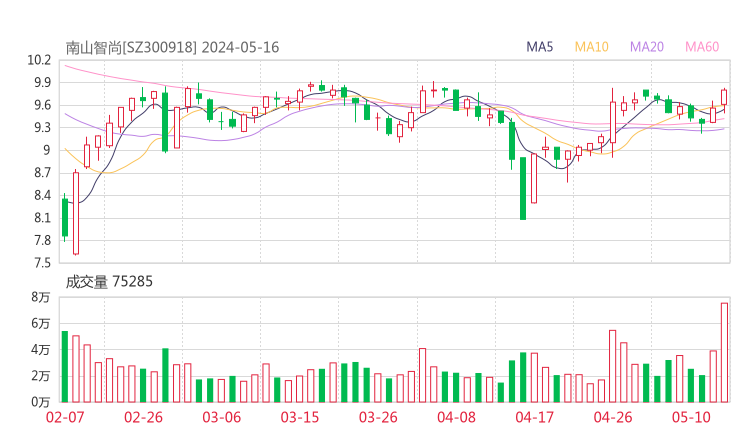
Task: Click the 8.7 price axis label
Action: 42,173
